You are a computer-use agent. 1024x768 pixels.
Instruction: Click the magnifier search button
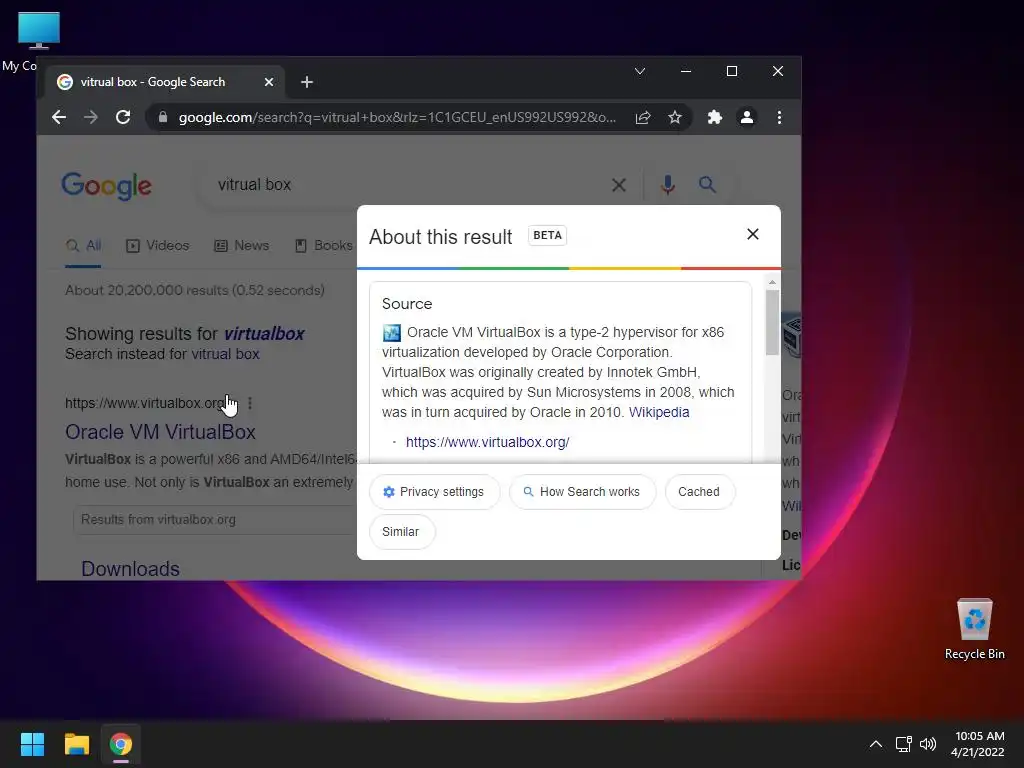tap(707, 185)
